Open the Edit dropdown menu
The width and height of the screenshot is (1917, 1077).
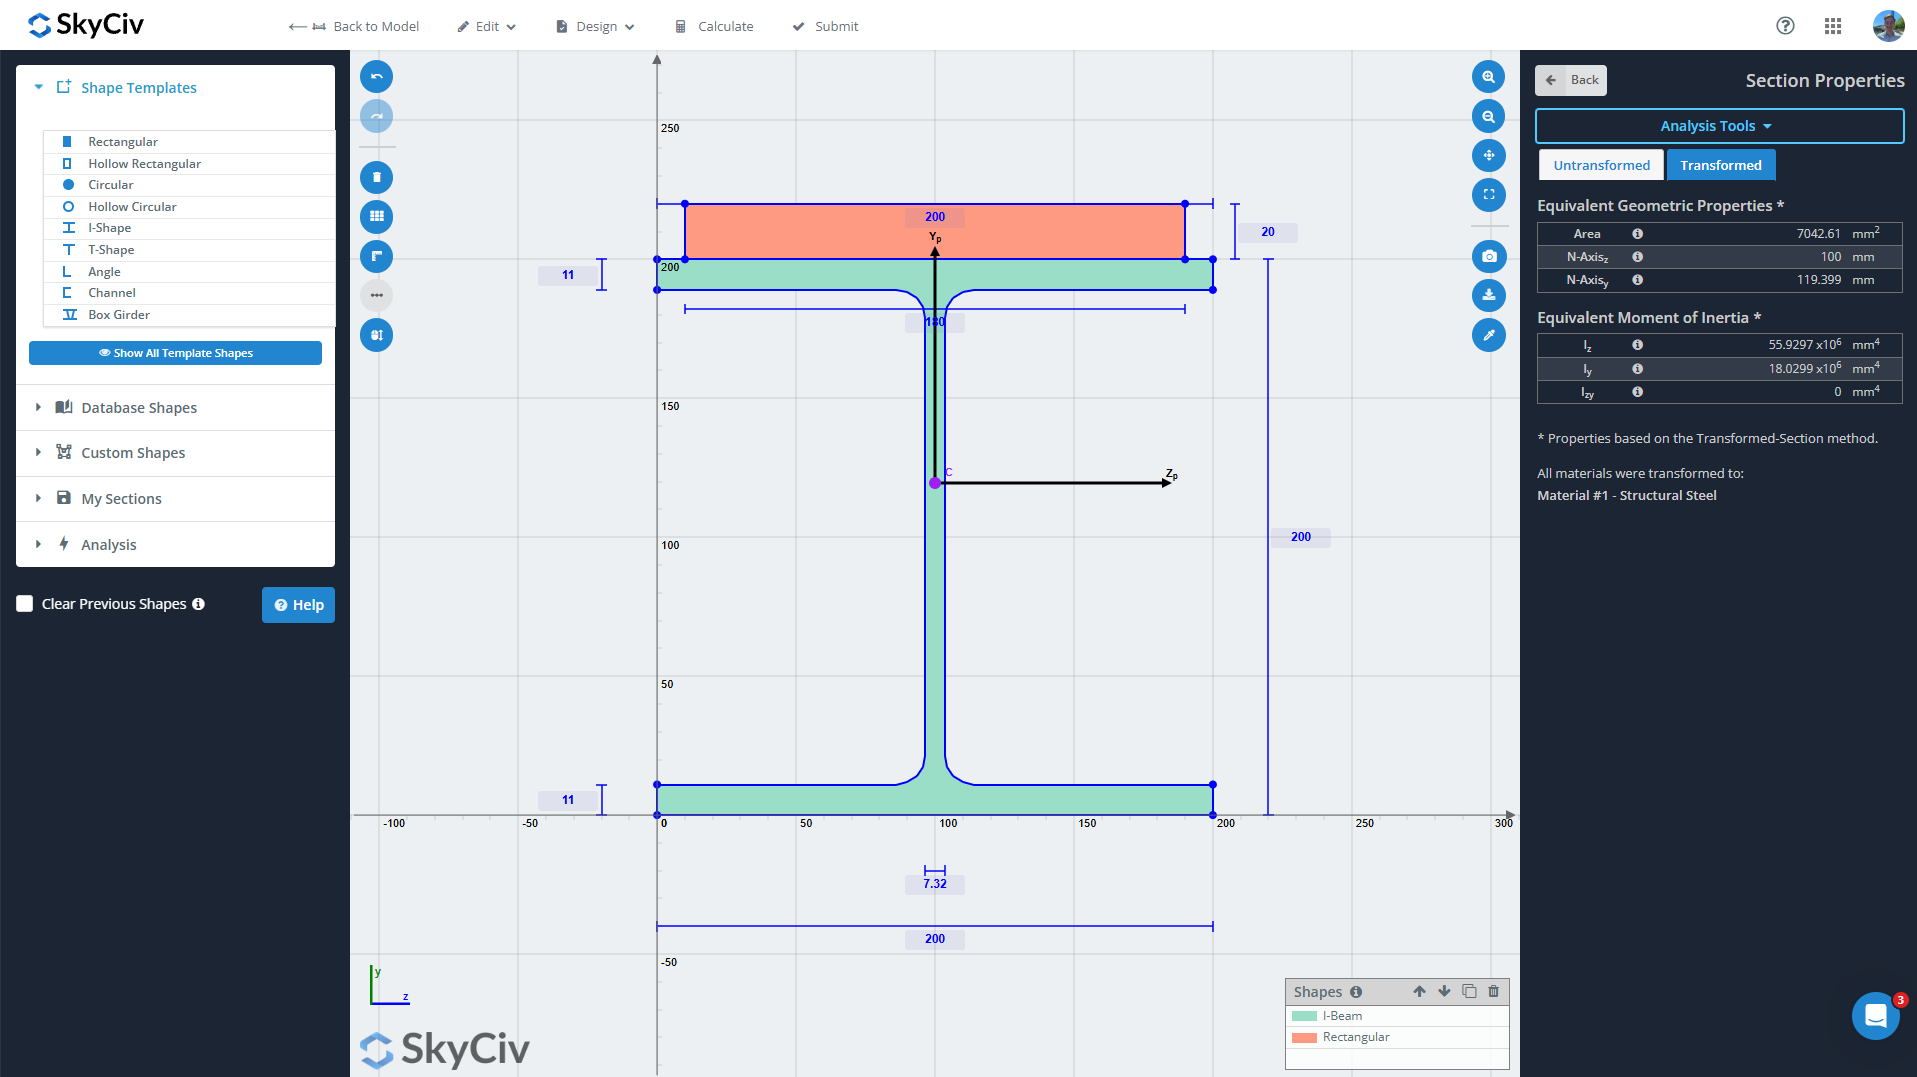click(x=487, y=27)
